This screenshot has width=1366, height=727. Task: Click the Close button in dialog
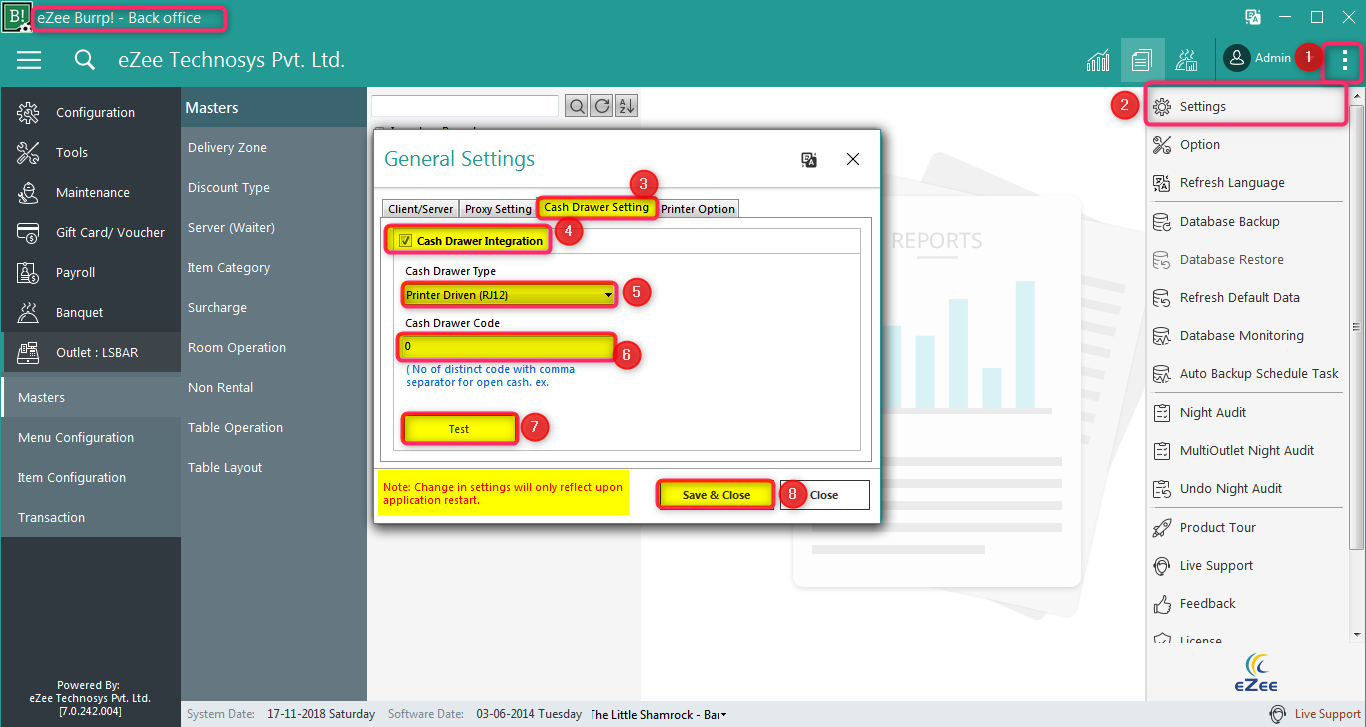tap(824, 495)
